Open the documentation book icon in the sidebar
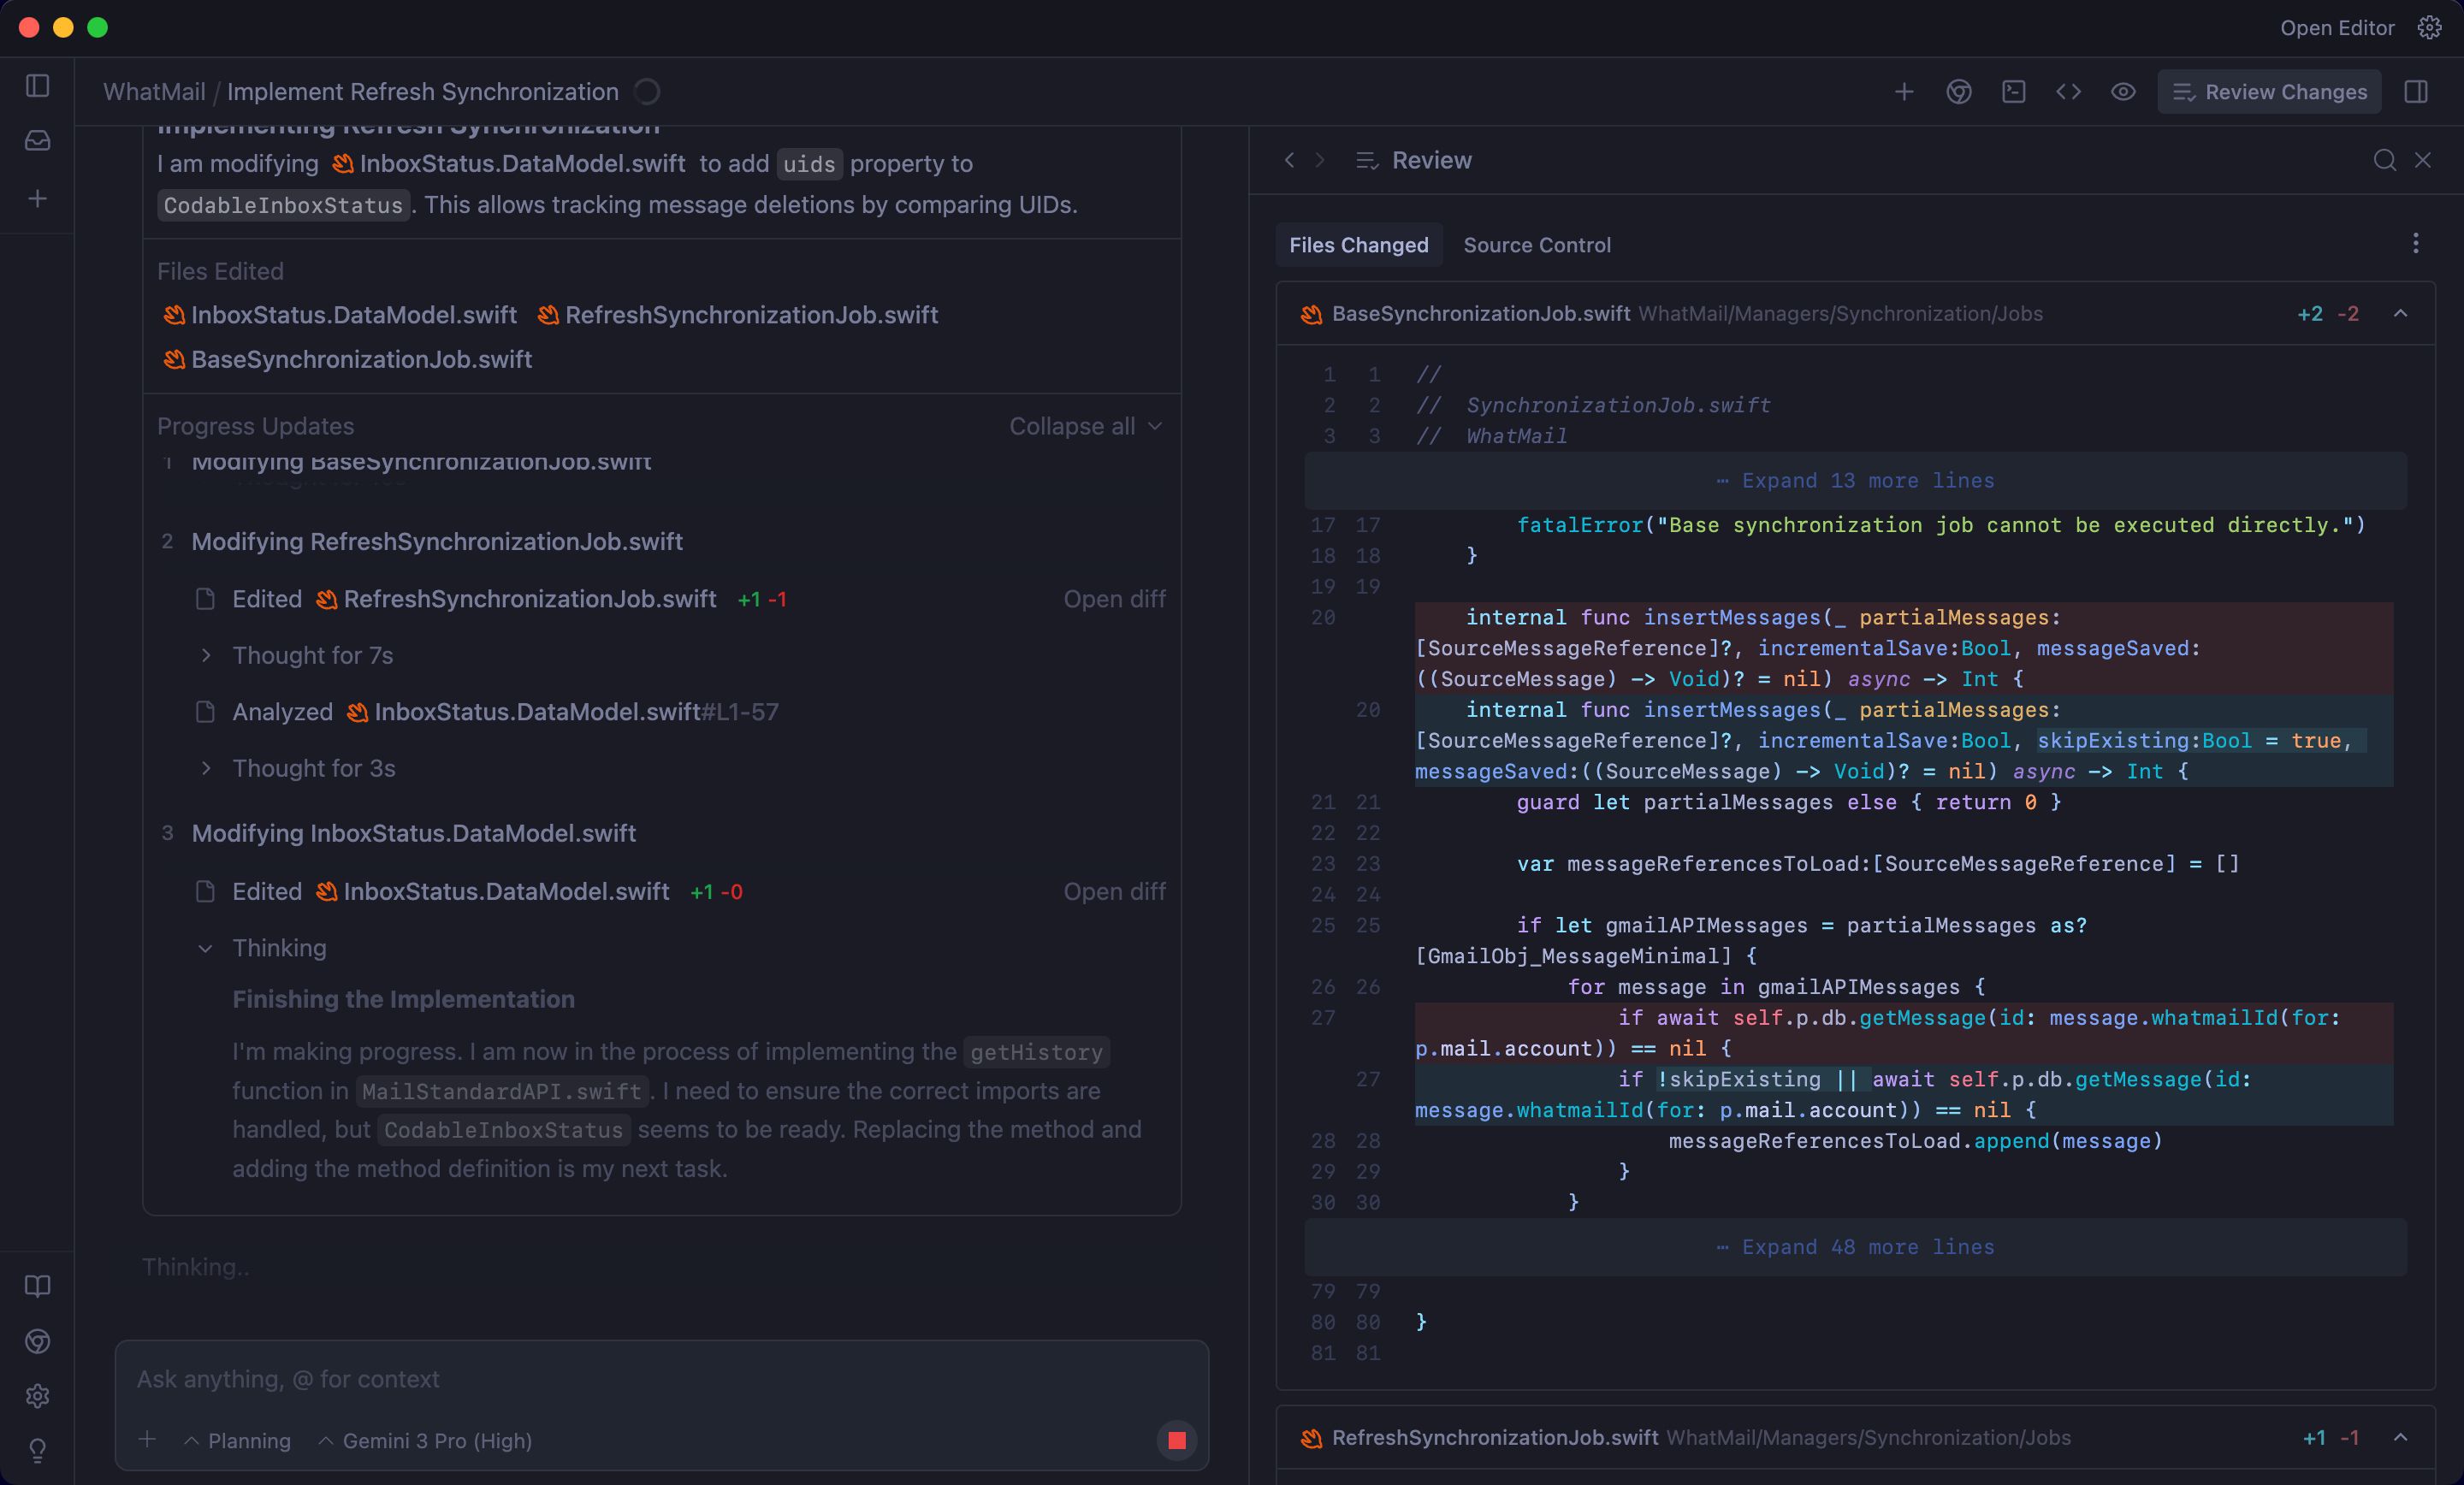Image resolution: width=2464 pixels, height=1485 pixels. pyautogui.click(x=37, y=1288)
